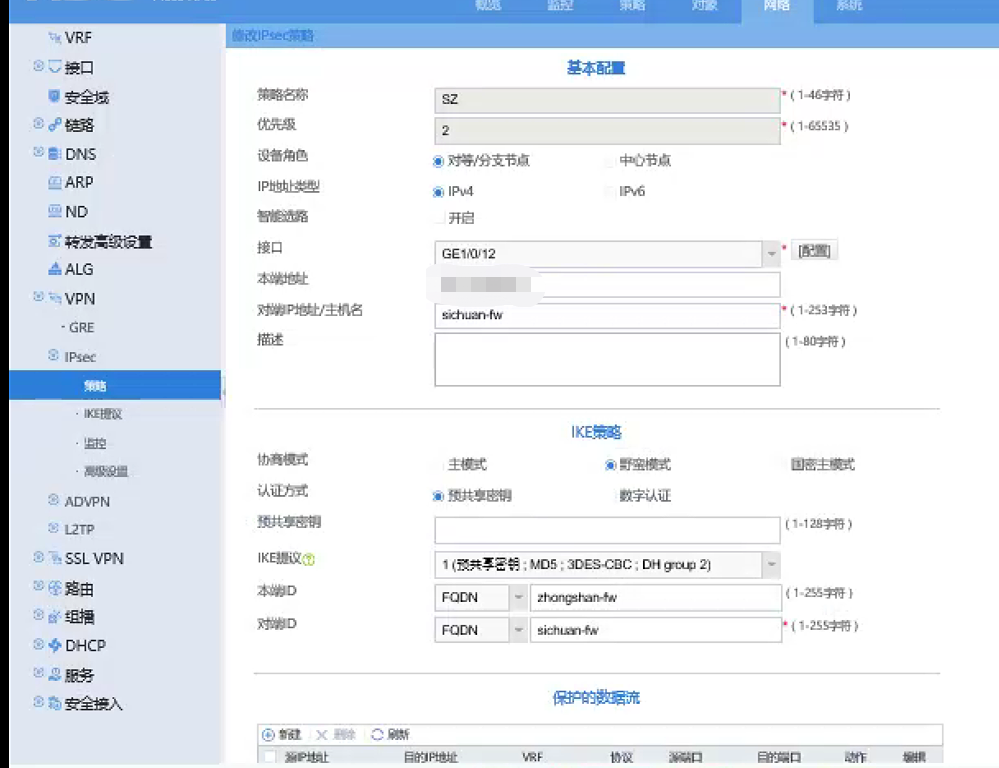Click the 链路 link icon

pos(55,124)
